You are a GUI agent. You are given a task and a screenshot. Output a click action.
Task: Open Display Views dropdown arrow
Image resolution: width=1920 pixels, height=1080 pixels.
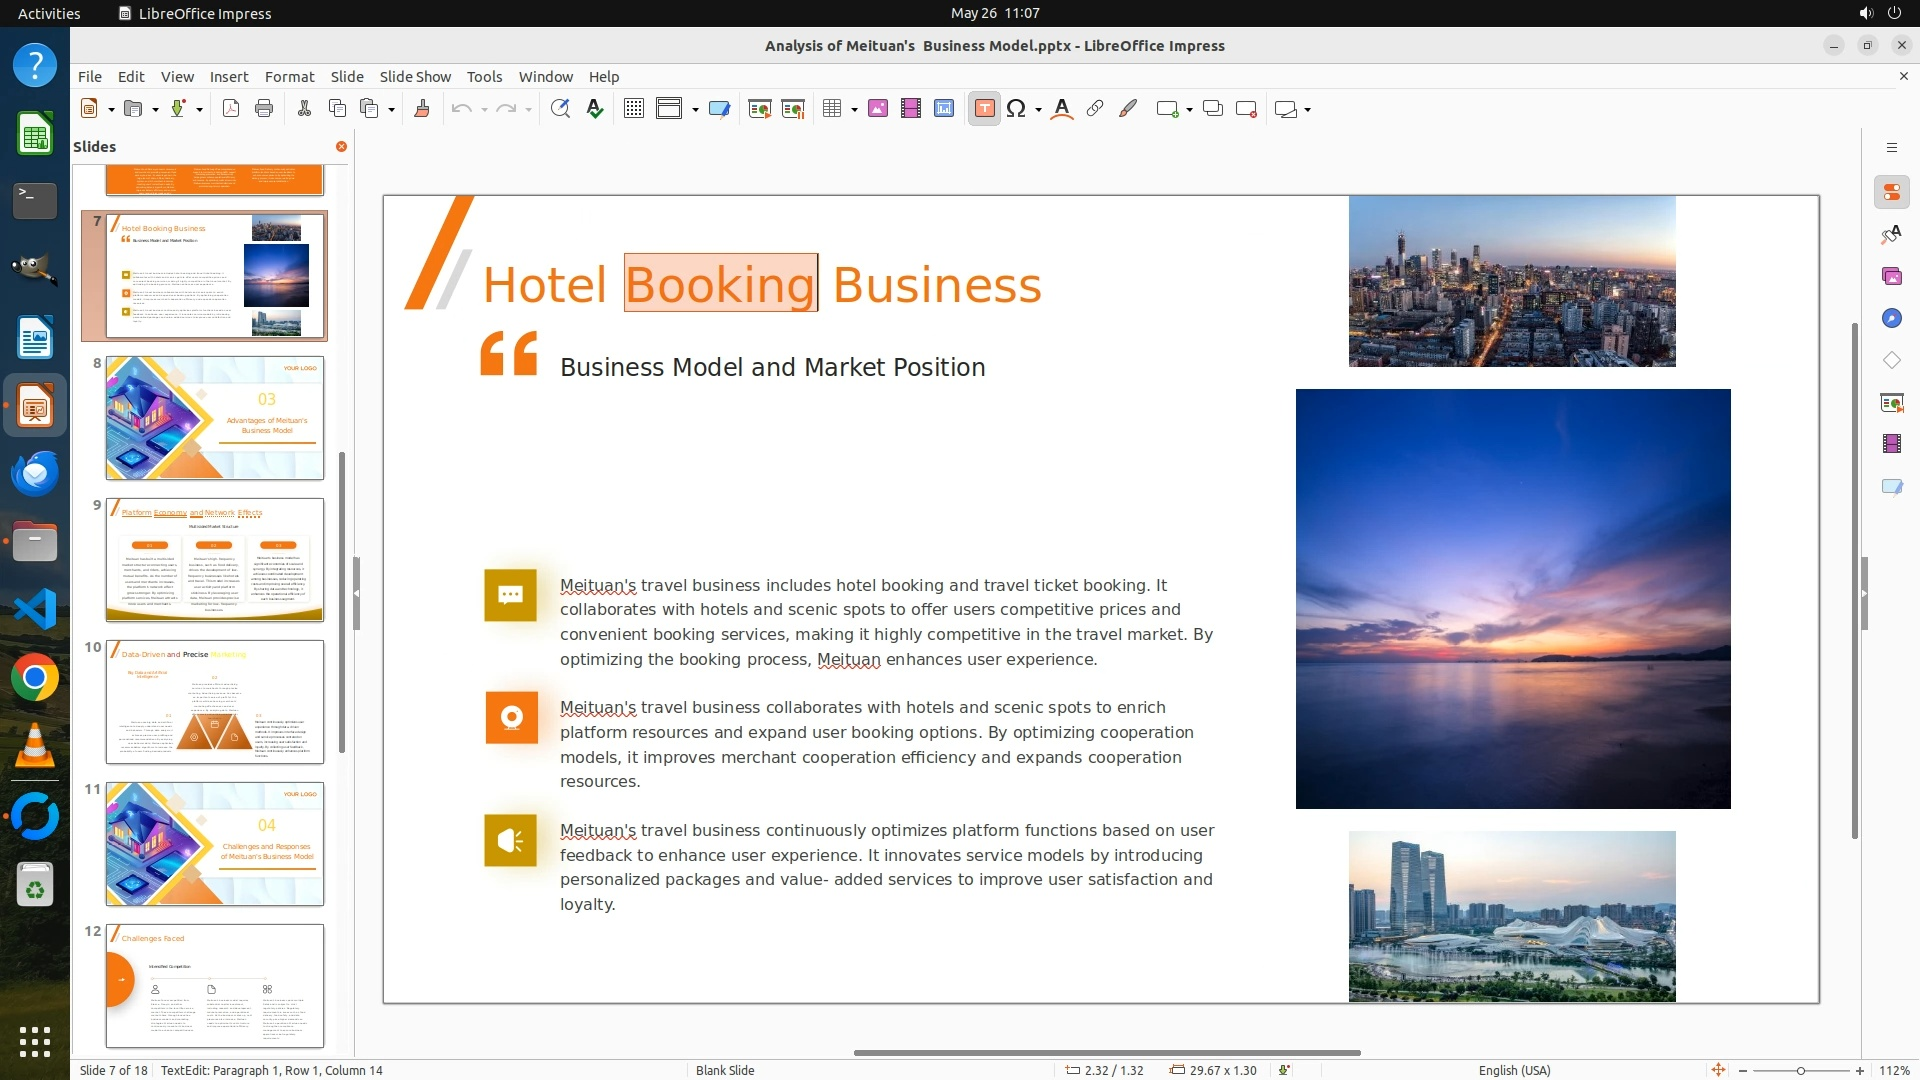(x=695, y=109)
